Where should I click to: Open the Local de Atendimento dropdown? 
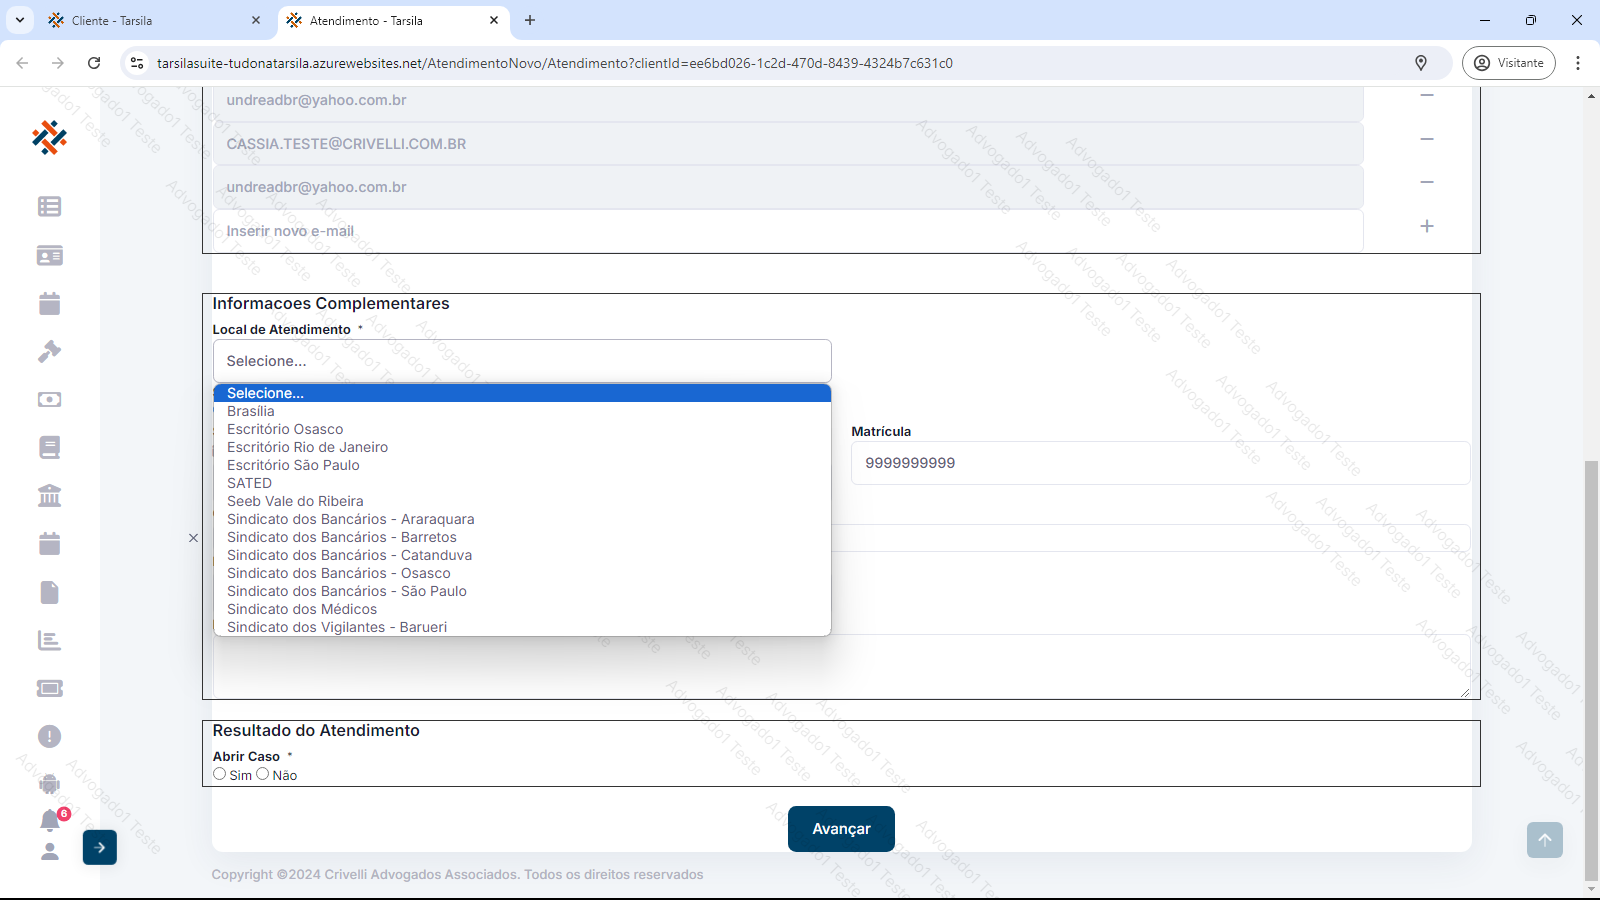pyautogui.click(x=521, y=361)
